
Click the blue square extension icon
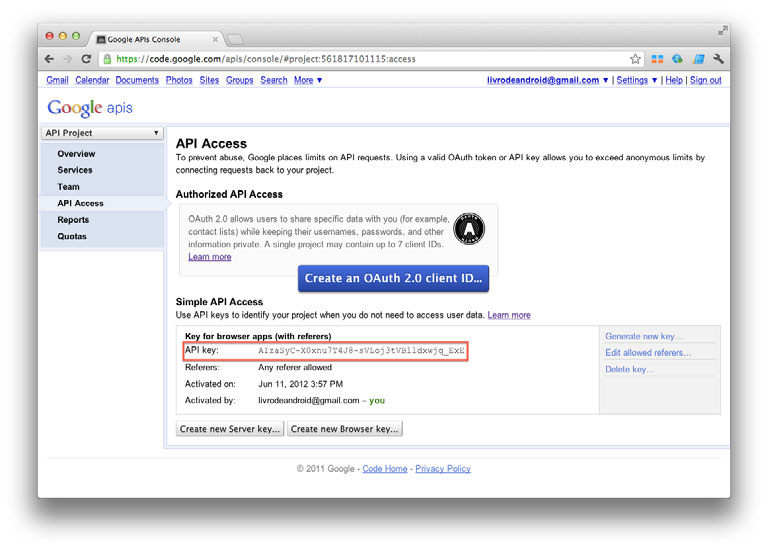point(698,59)
